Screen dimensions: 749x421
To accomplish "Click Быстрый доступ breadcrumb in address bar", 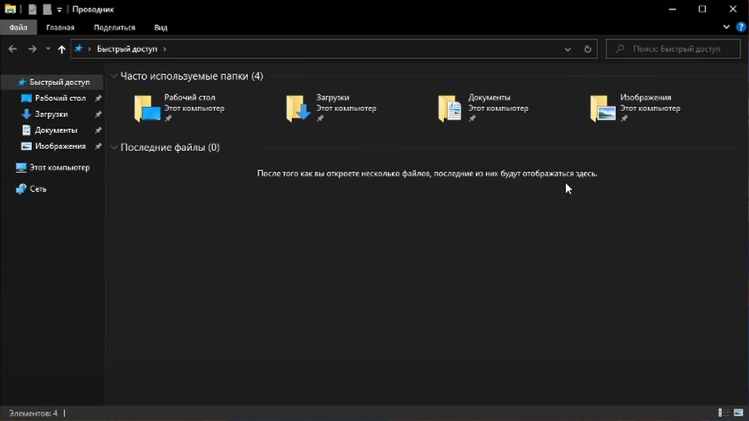I will (x=127, y=49).
